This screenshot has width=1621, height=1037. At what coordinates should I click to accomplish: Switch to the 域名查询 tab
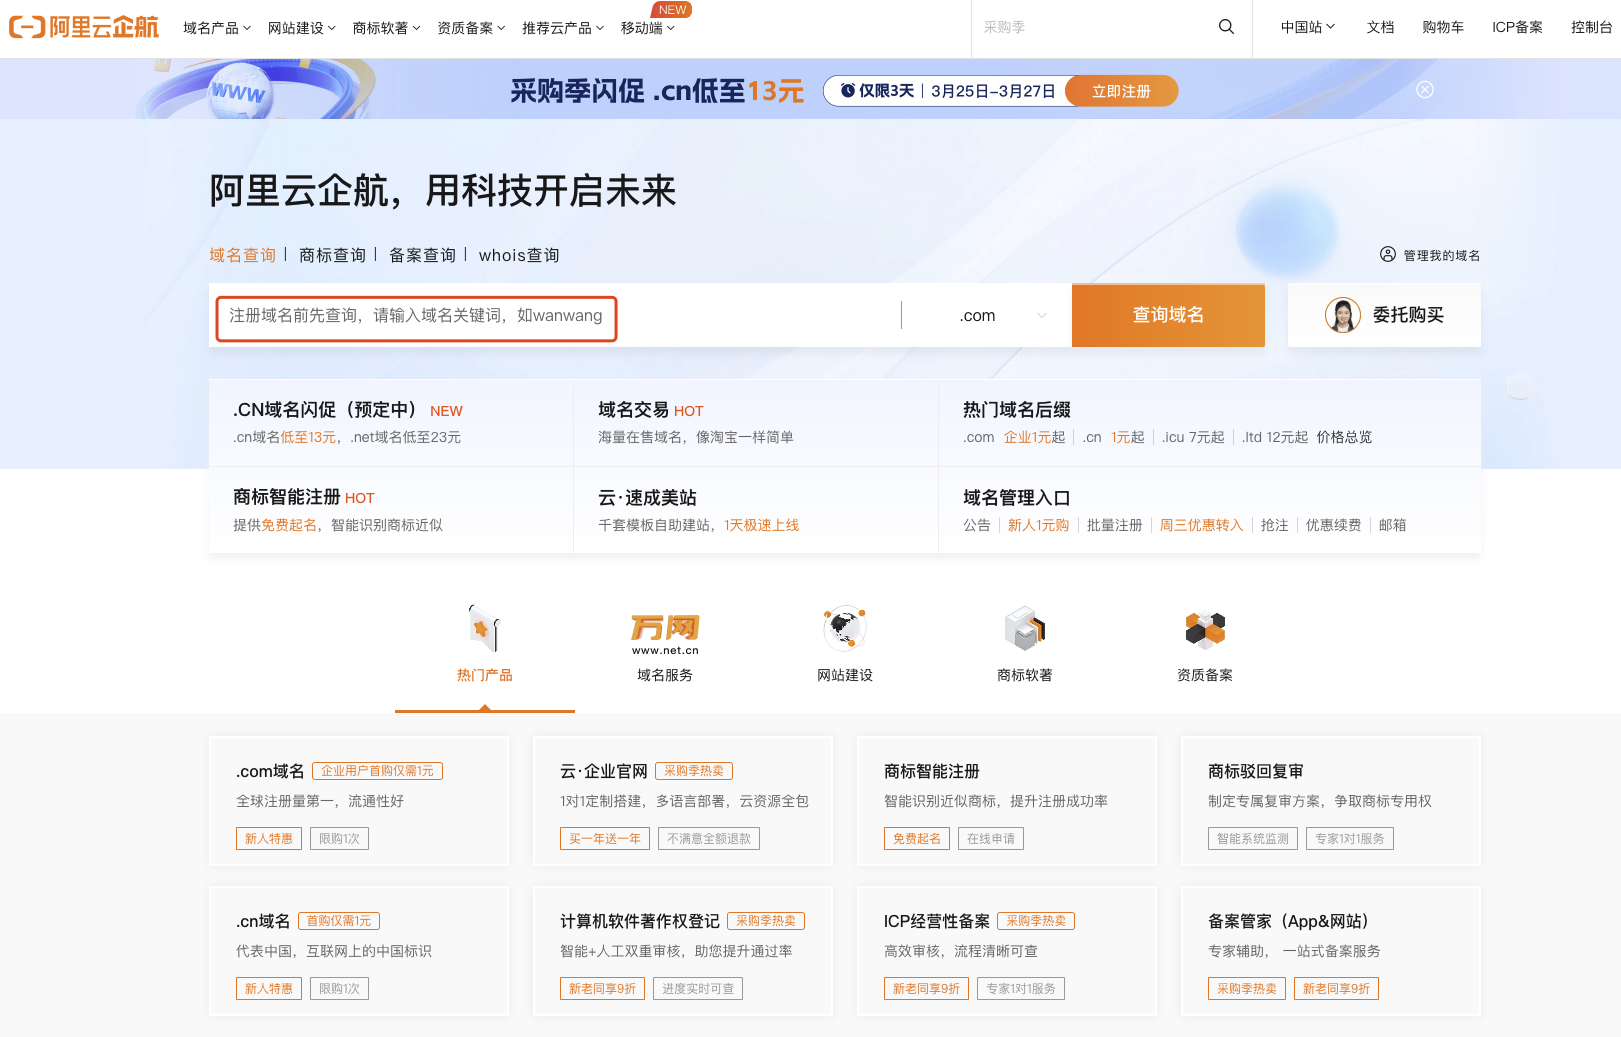tap(242, 255)
